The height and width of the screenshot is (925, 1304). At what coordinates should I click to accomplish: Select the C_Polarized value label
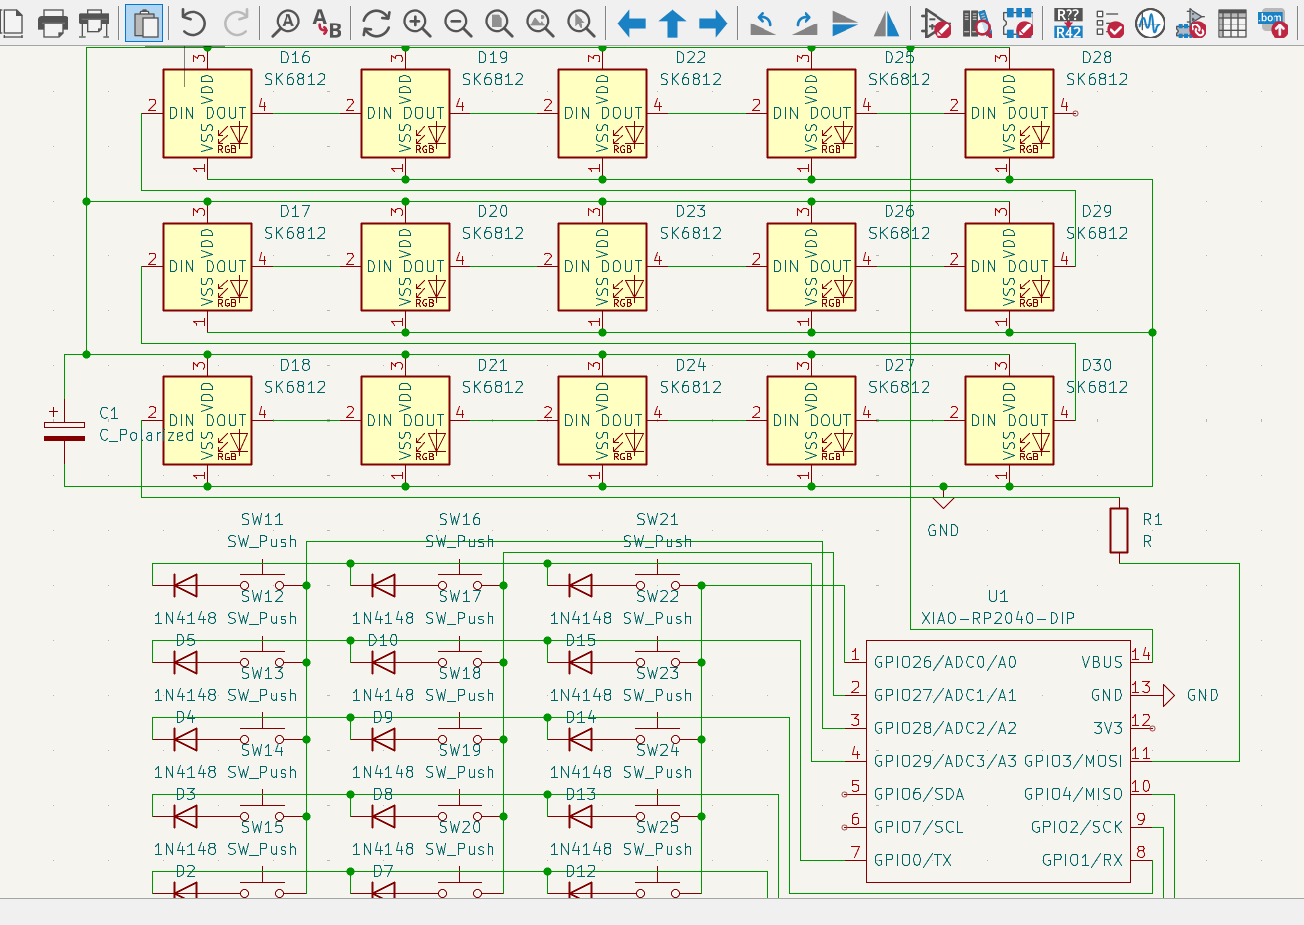[x=147, y=435]
